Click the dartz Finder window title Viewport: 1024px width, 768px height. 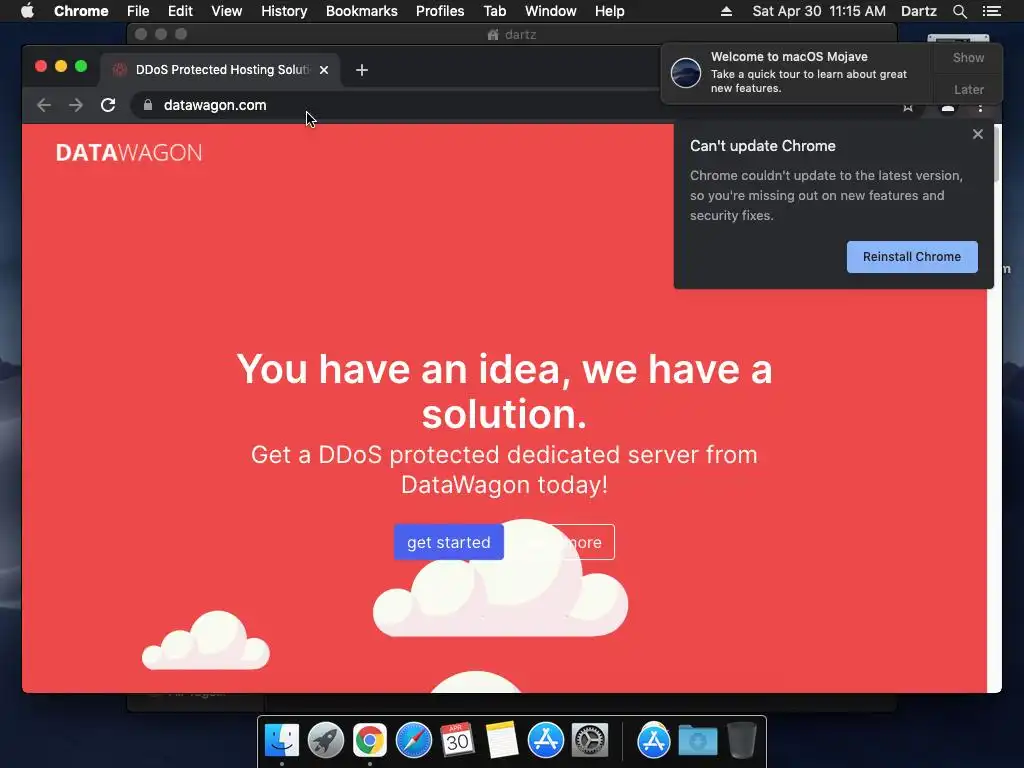(512, 35)
